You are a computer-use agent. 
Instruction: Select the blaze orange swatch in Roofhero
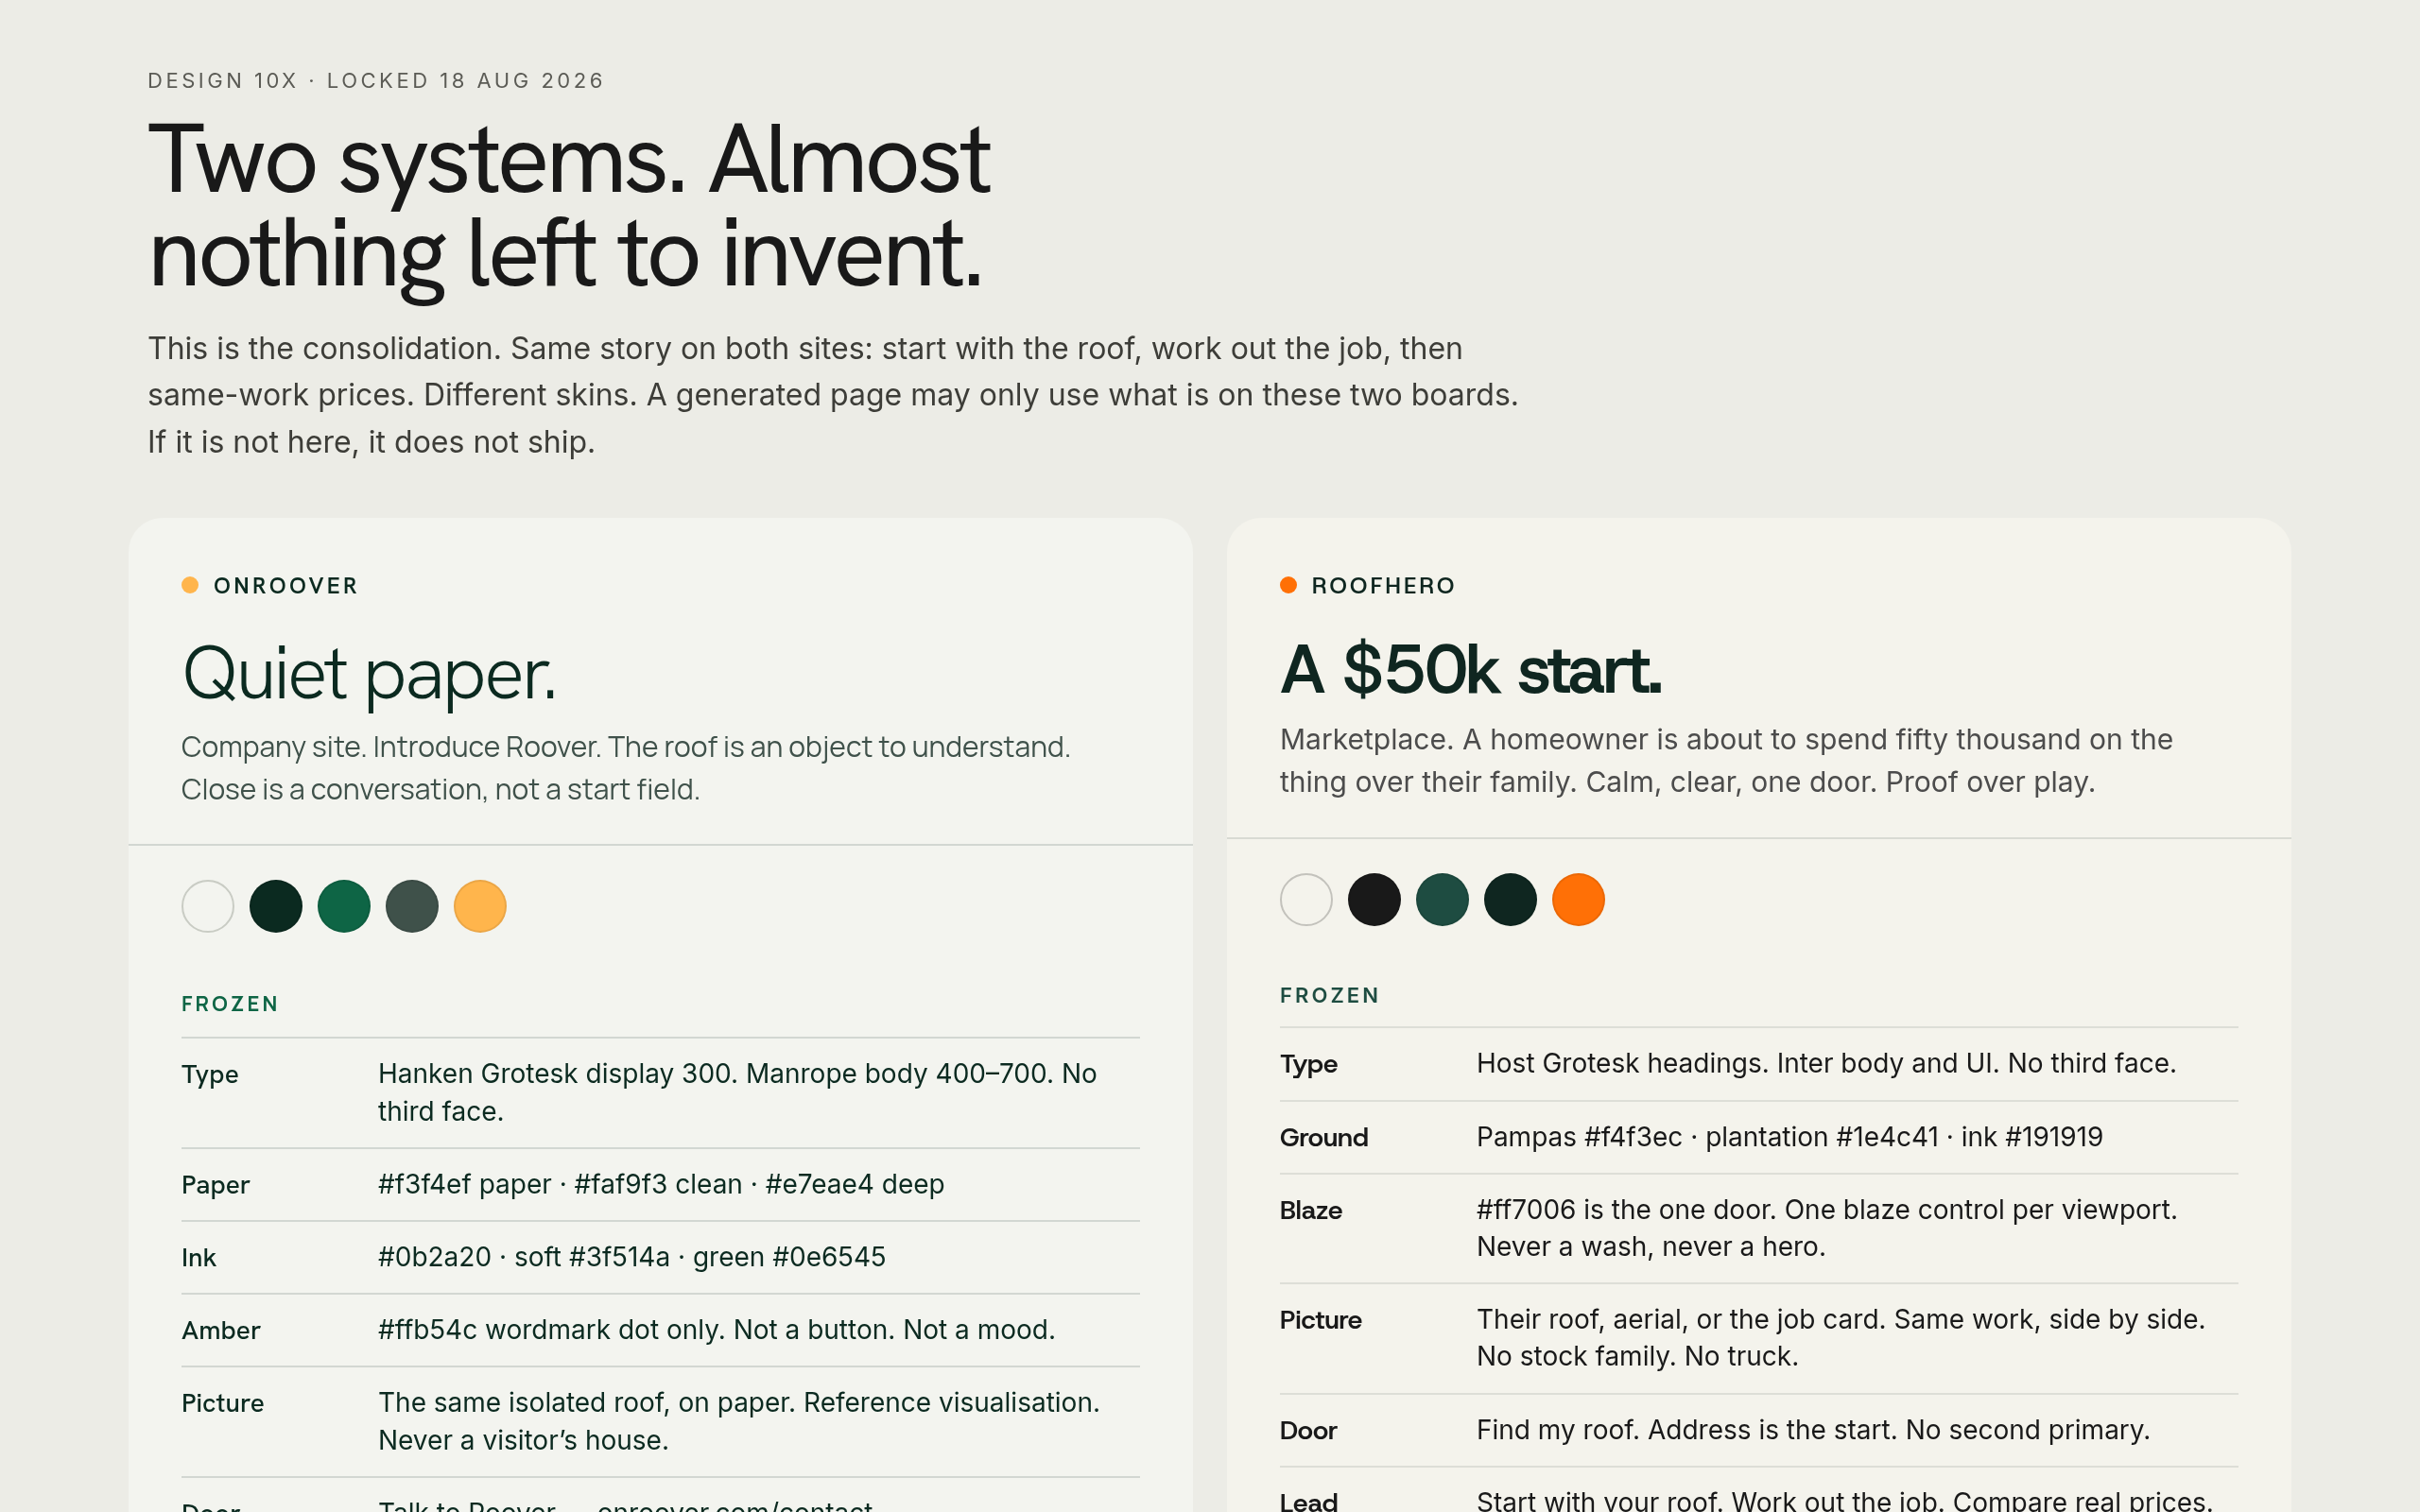[1578, 899]
